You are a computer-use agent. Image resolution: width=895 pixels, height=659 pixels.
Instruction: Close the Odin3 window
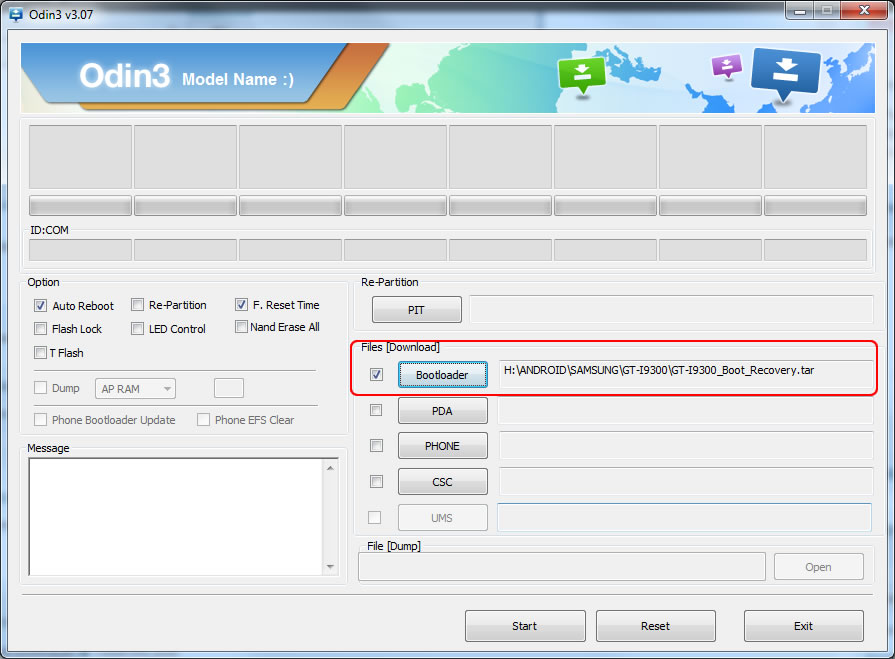coord(865,10)
